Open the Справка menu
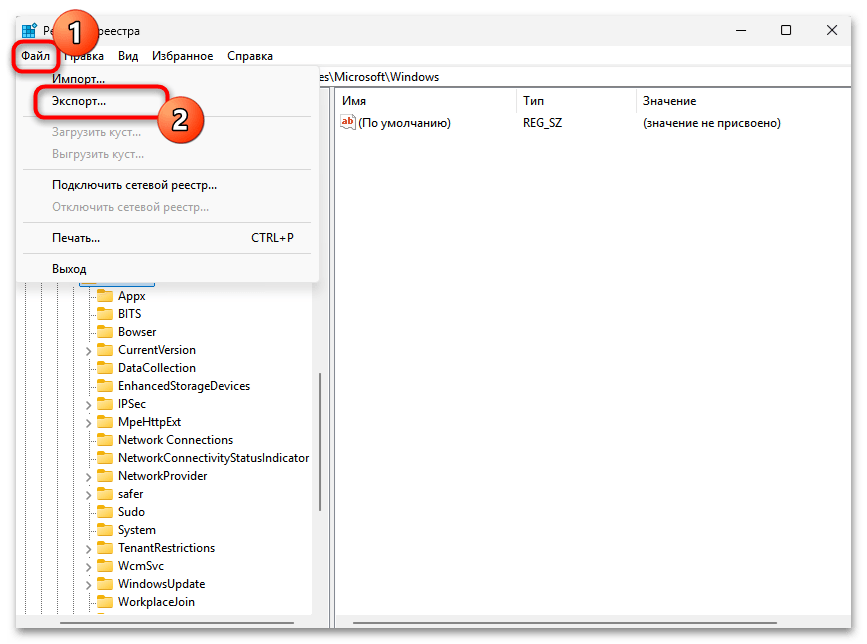Screen dimensions: 867x644 (x=249, y=56)
